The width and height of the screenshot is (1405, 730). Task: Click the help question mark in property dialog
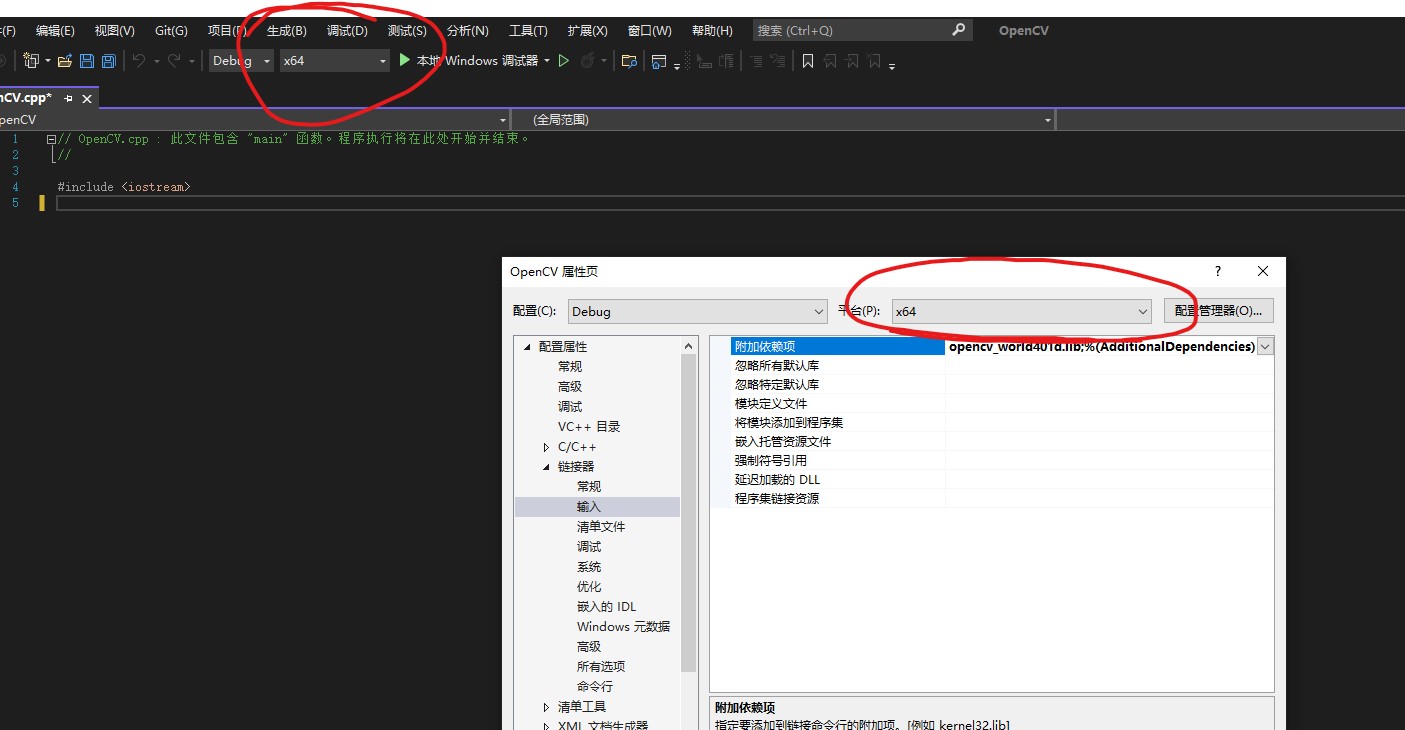1217,271
